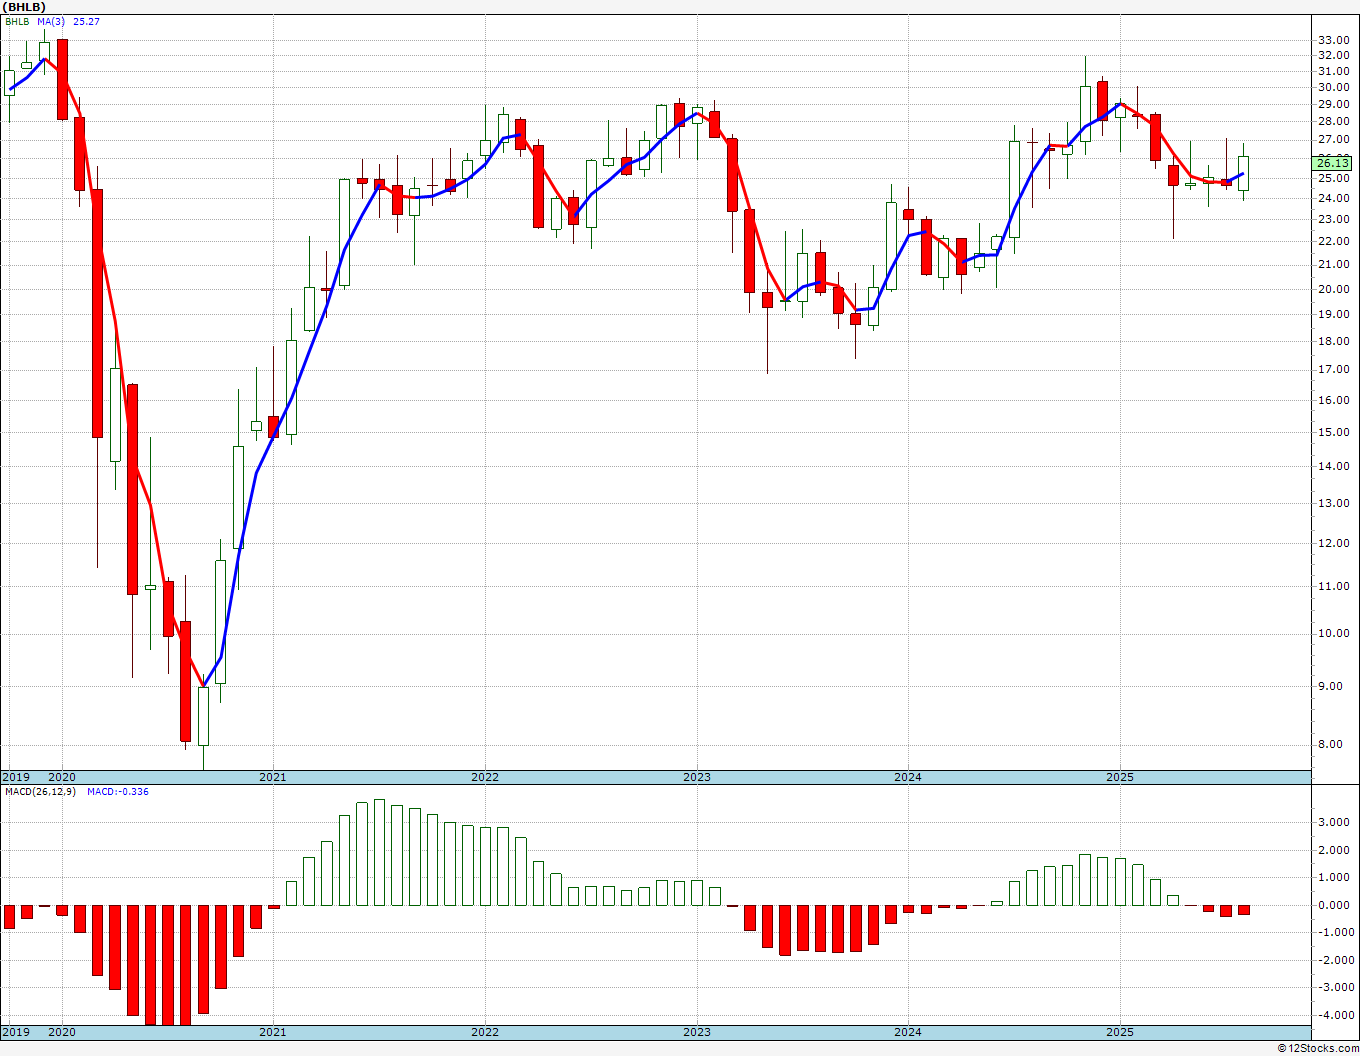The image size is (1360, 1056).
Task: Click 33.00 on the price axis
Action: pos(1333,40)
